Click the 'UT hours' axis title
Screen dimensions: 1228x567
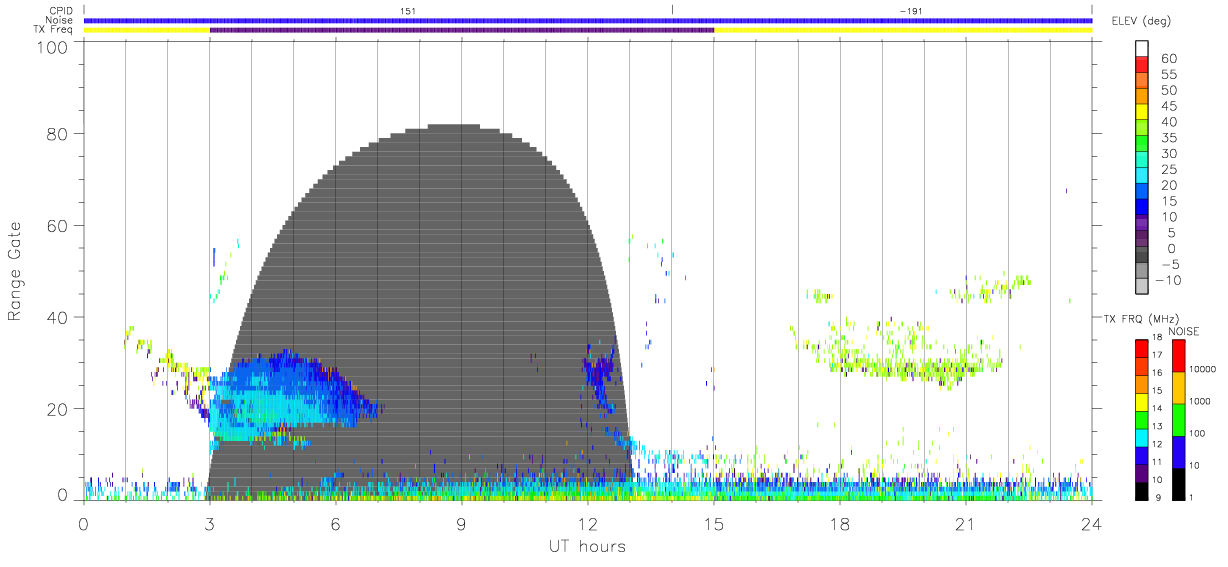(587, 547)
